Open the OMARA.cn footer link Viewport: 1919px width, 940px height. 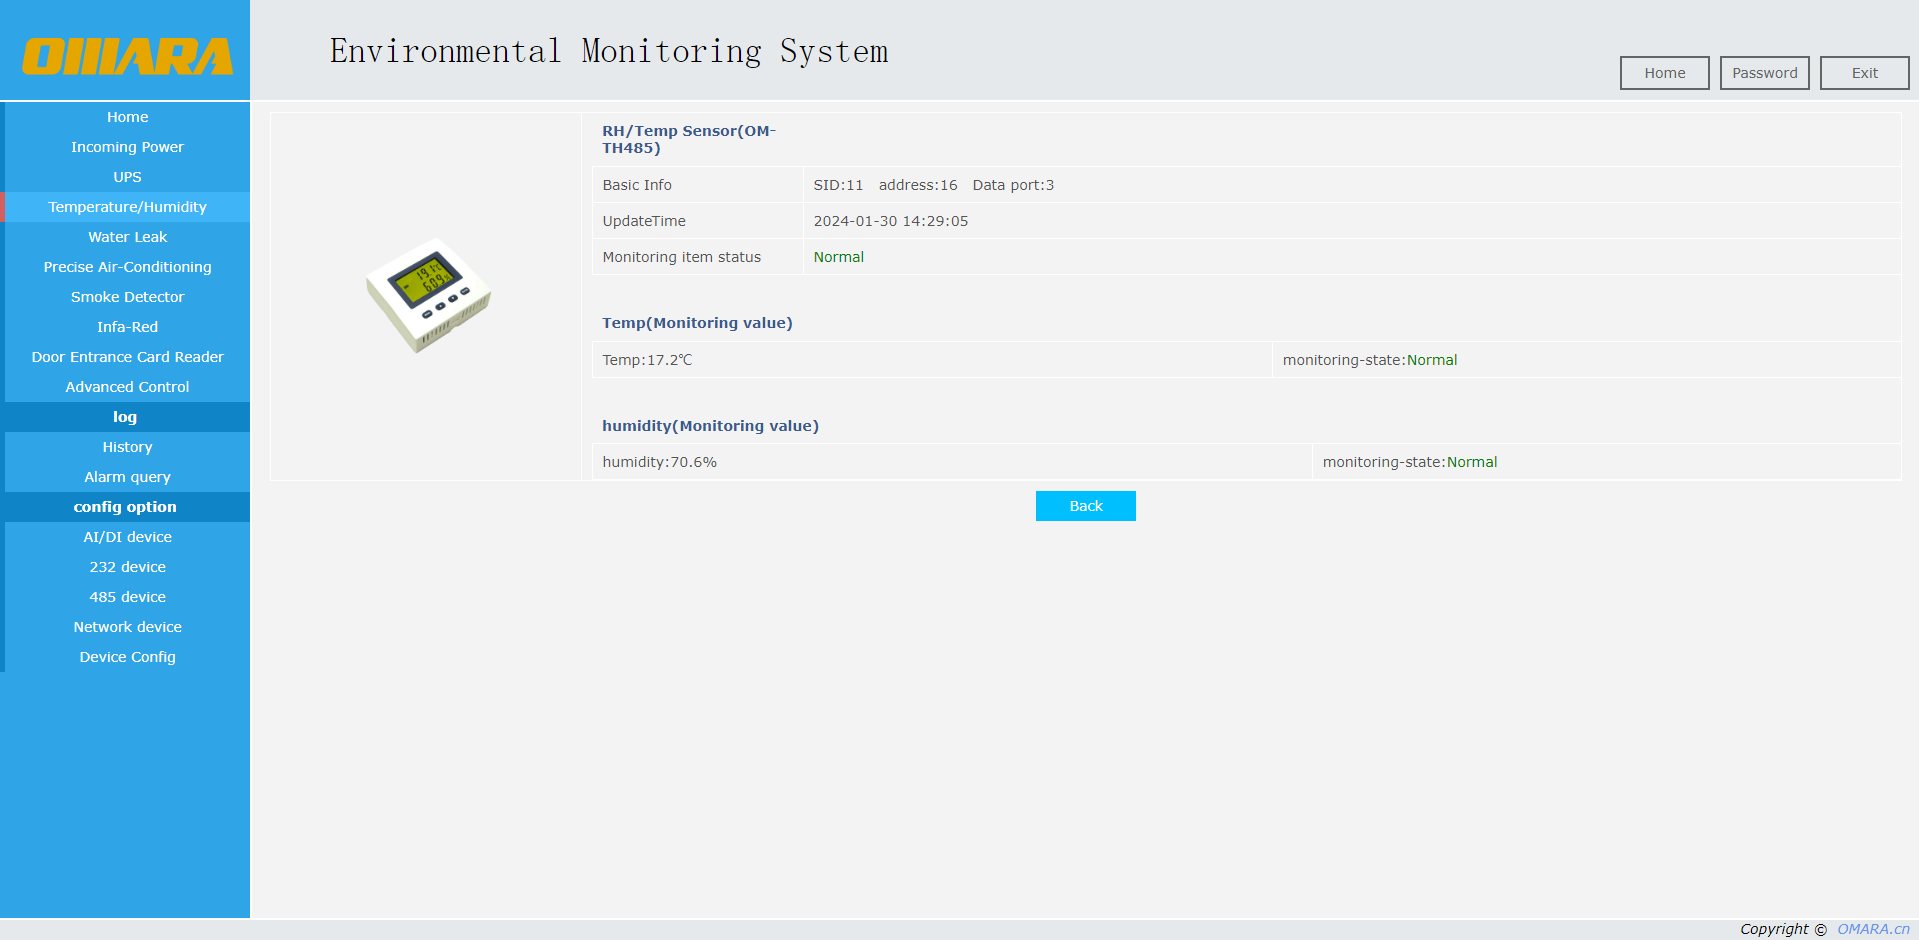[1873, 929]
